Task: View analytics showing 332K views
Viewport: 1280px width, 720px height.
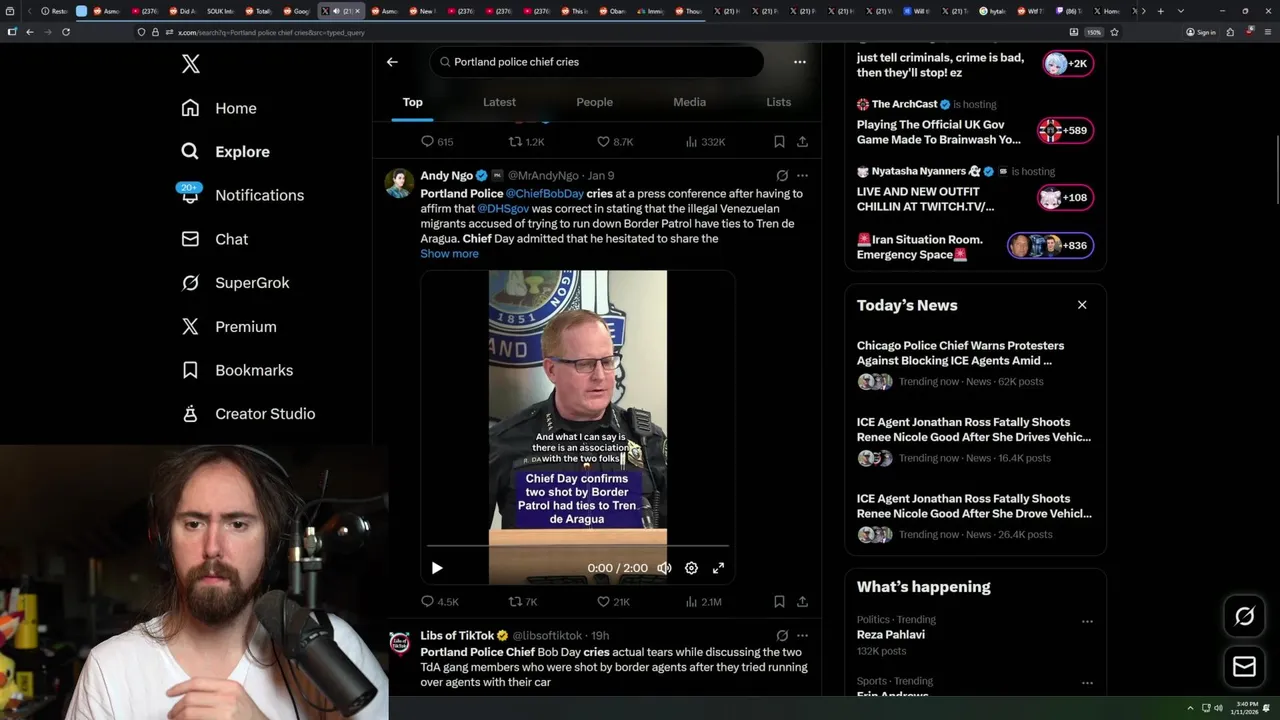Action: [705, 142]
